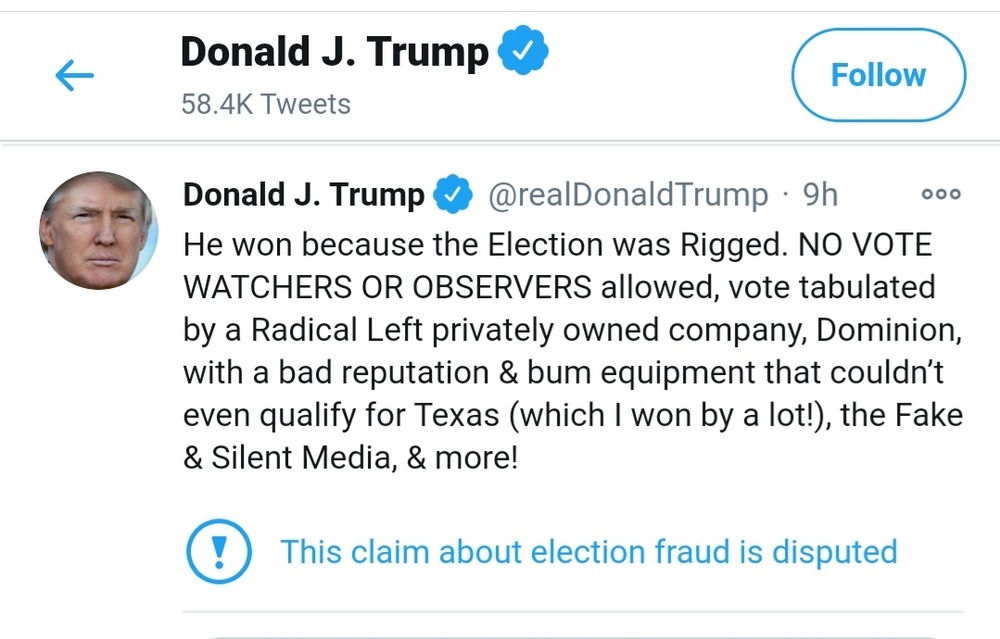This screenshot has width=1000, height=639.
Task: Click the exclamation warning circle icon
Action: click(x=219, y=551)
